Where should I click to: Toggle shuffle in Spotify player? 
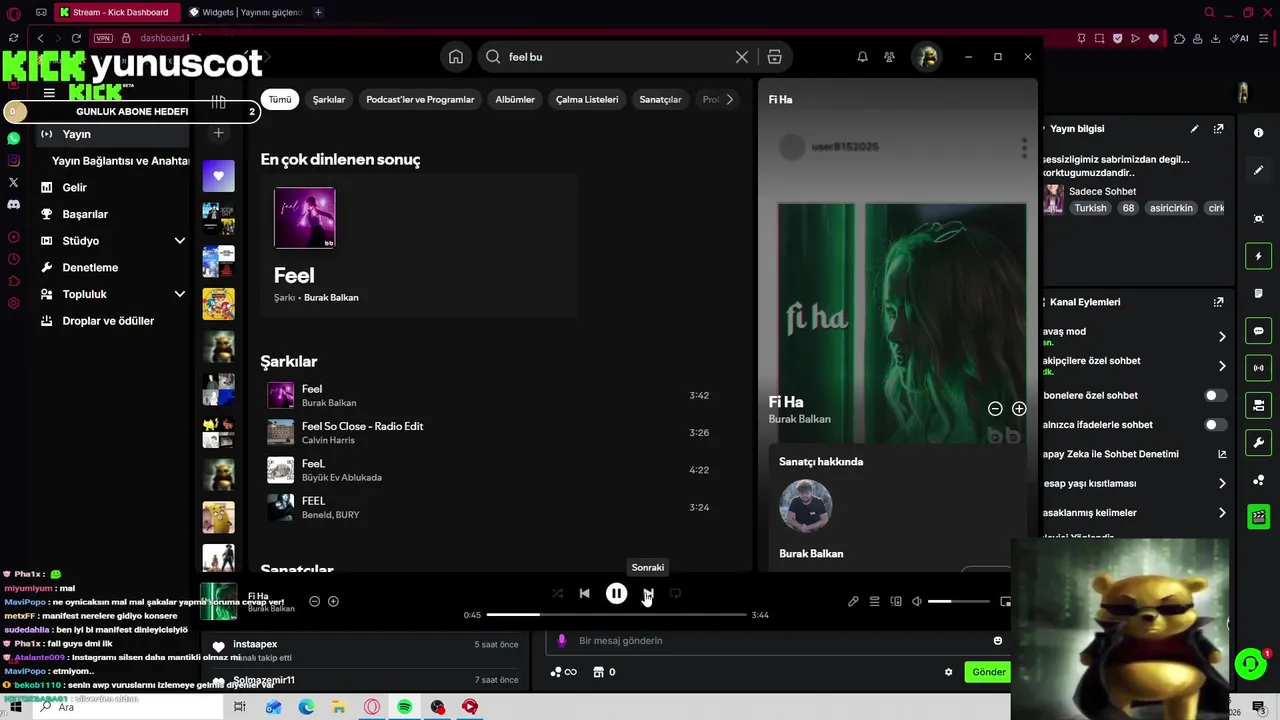click(557, 594)
